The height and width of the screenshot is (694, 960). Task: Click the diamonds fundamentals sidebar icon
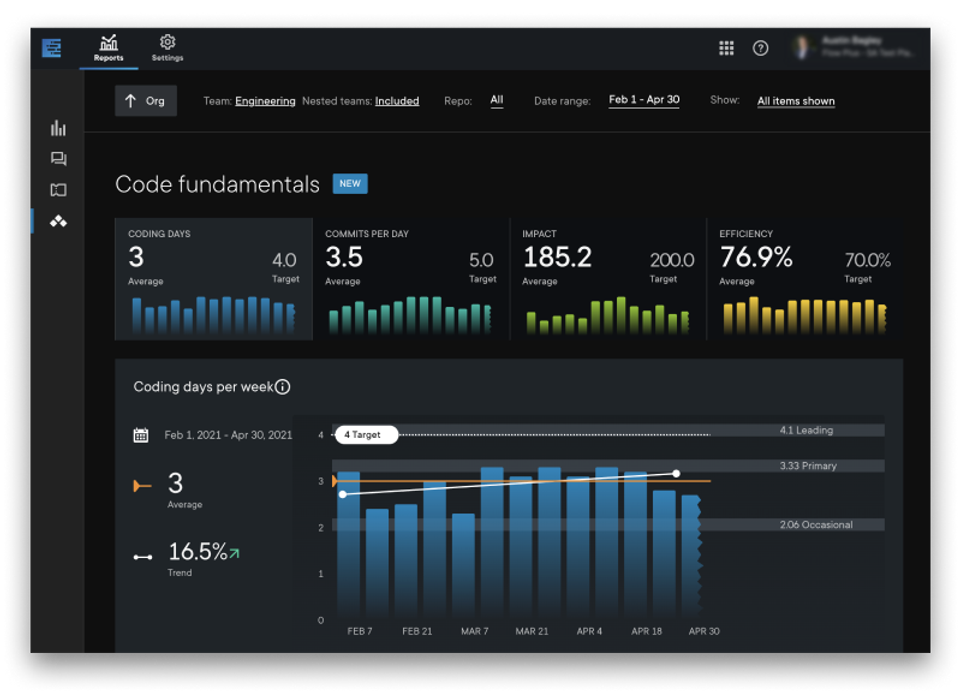coord(58,220)
